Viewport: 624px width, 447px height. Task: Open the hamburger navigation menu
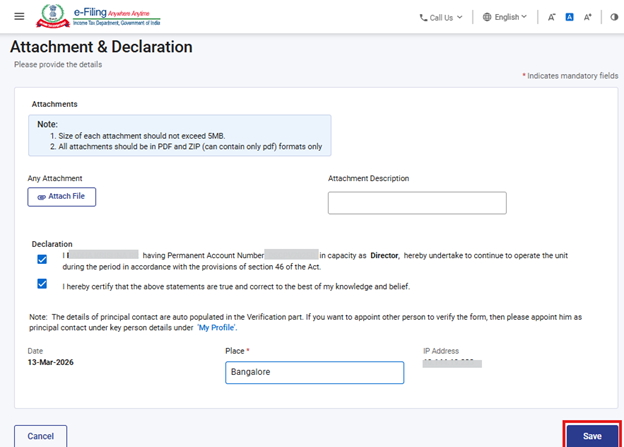19,17
